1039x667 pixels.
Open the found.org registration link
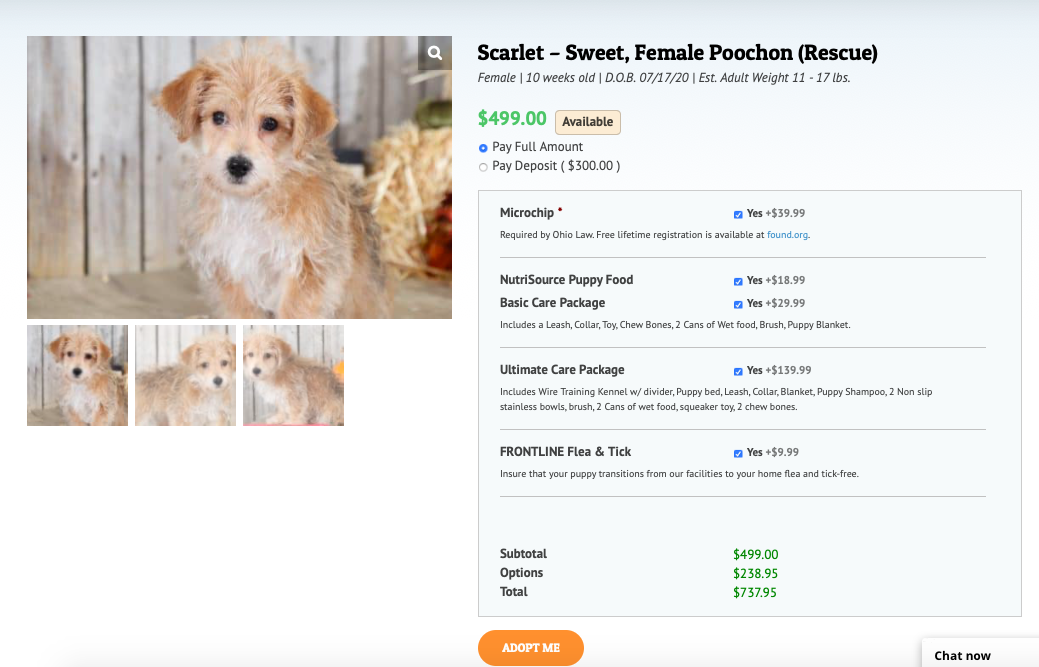click(x=787, y=235)
